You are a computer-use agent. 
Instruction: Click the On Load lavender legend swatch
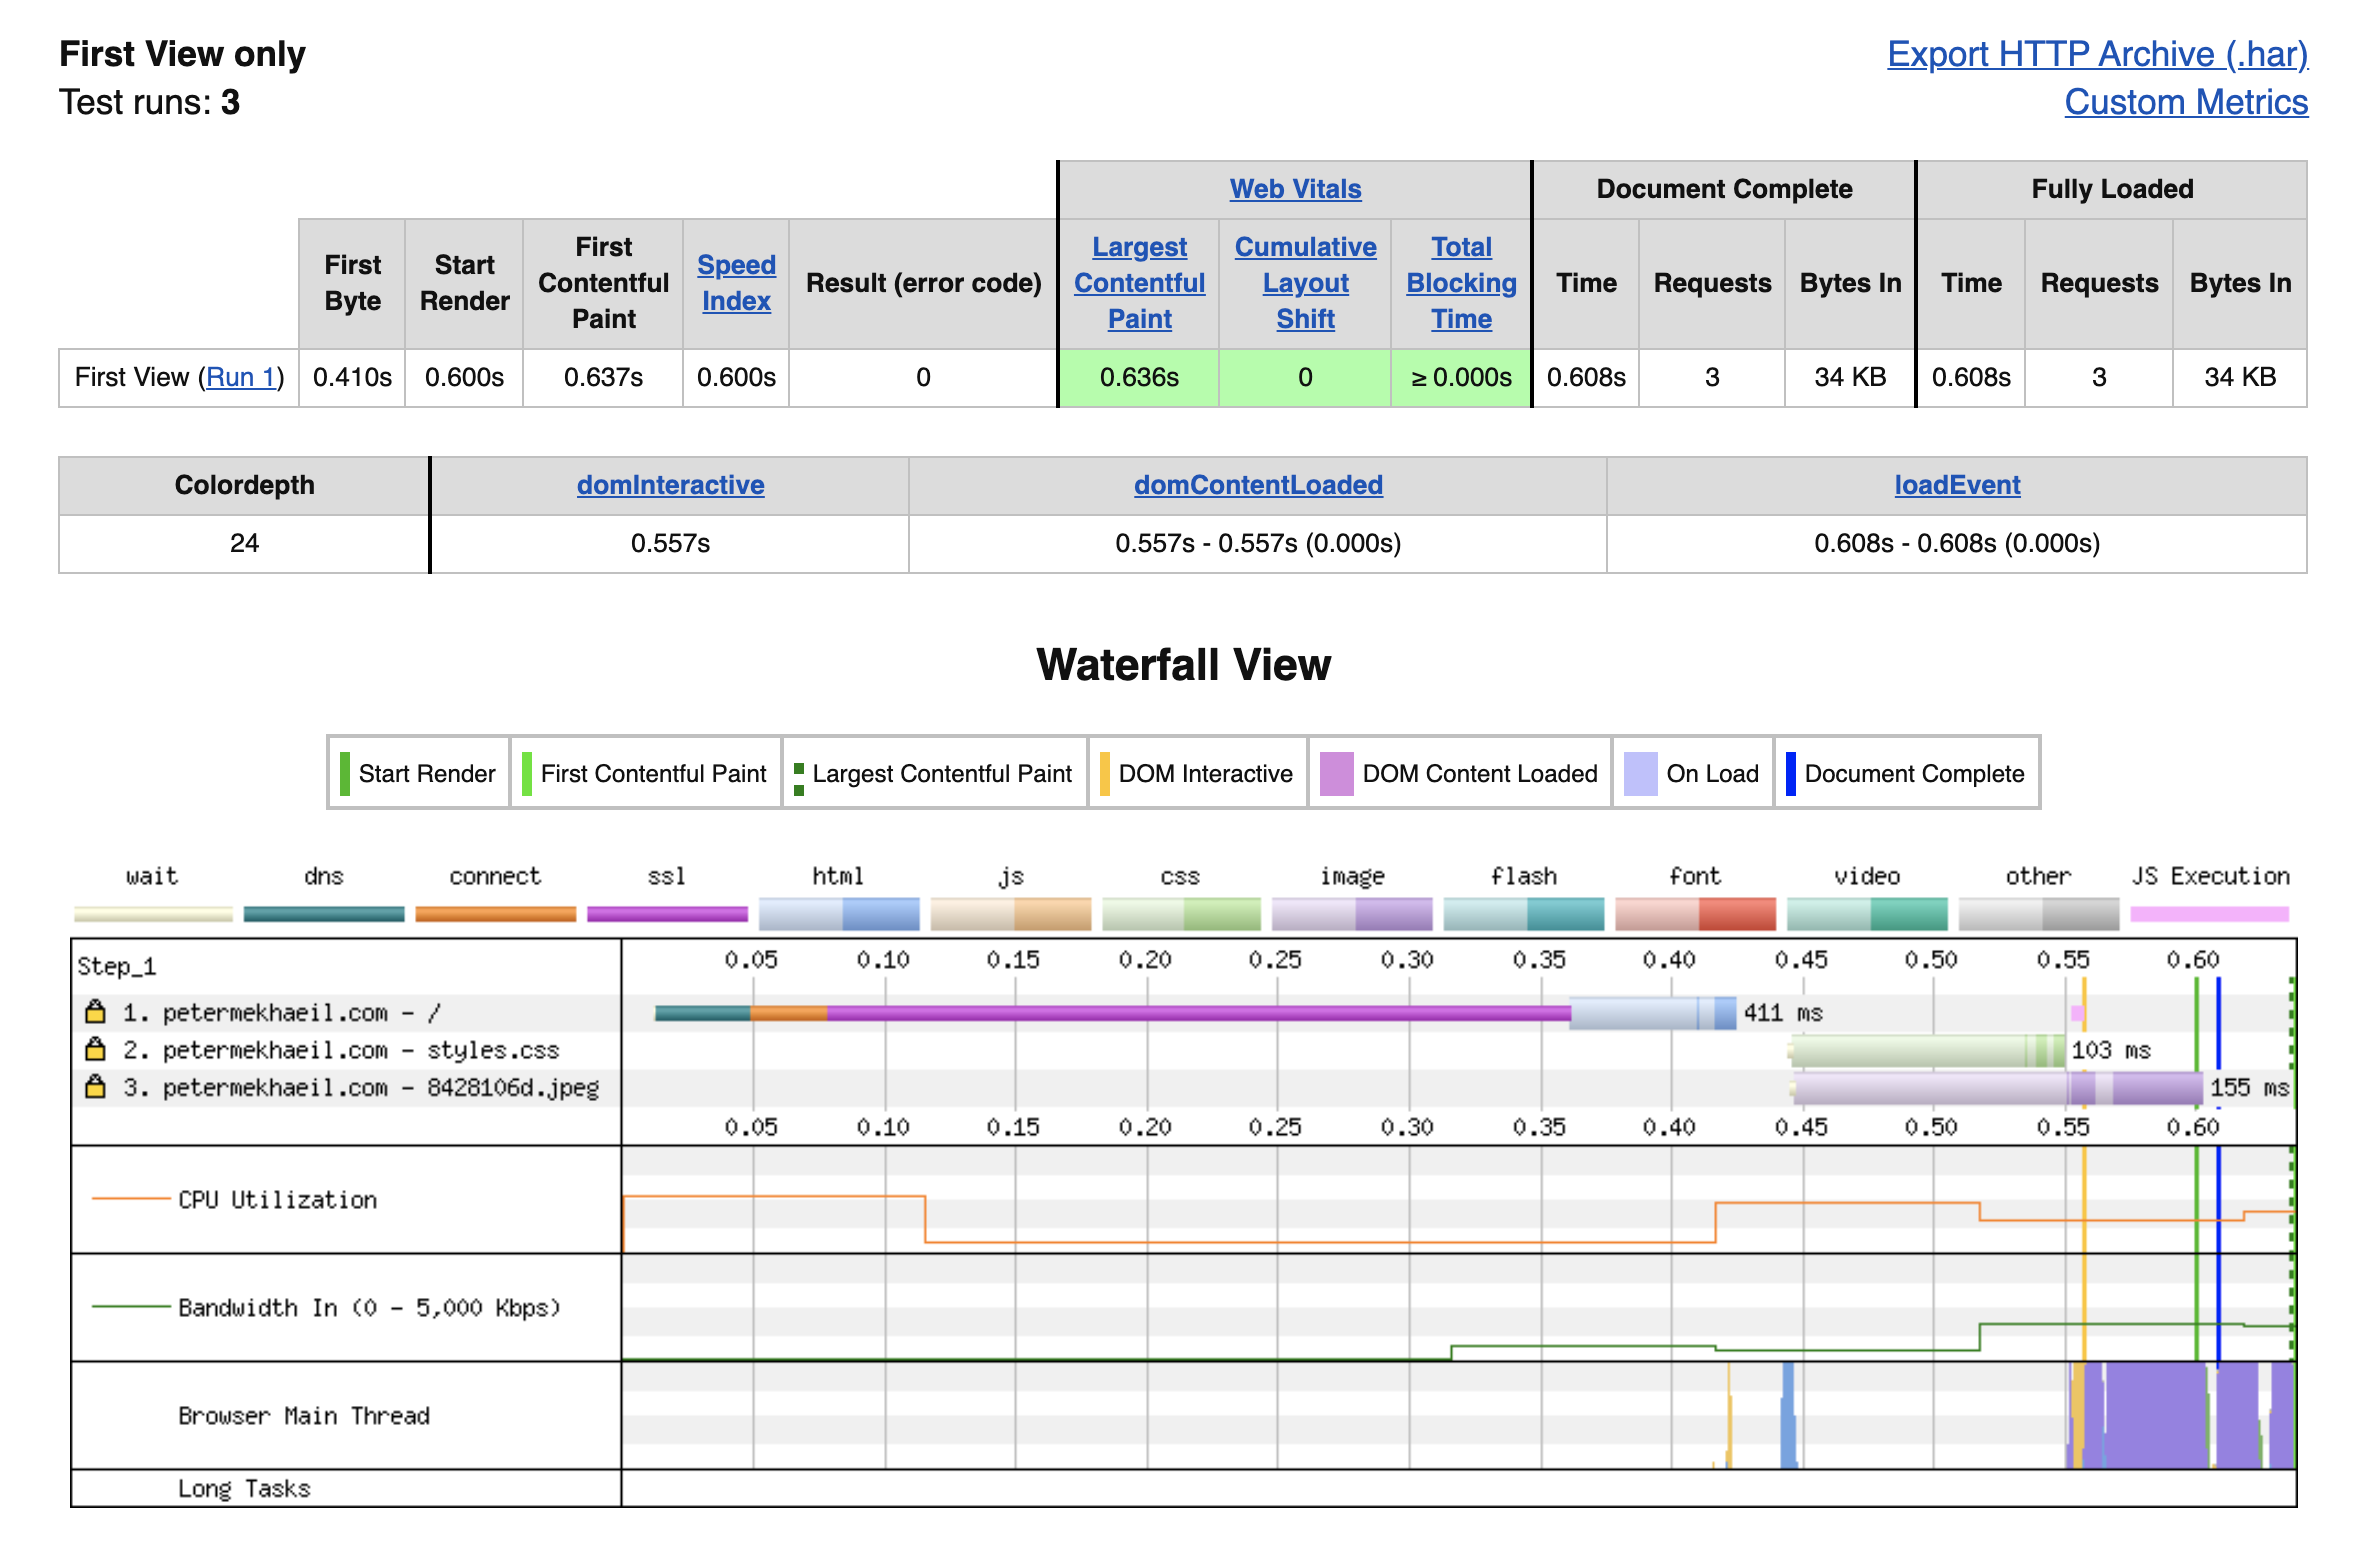[x=1640, y=773]
